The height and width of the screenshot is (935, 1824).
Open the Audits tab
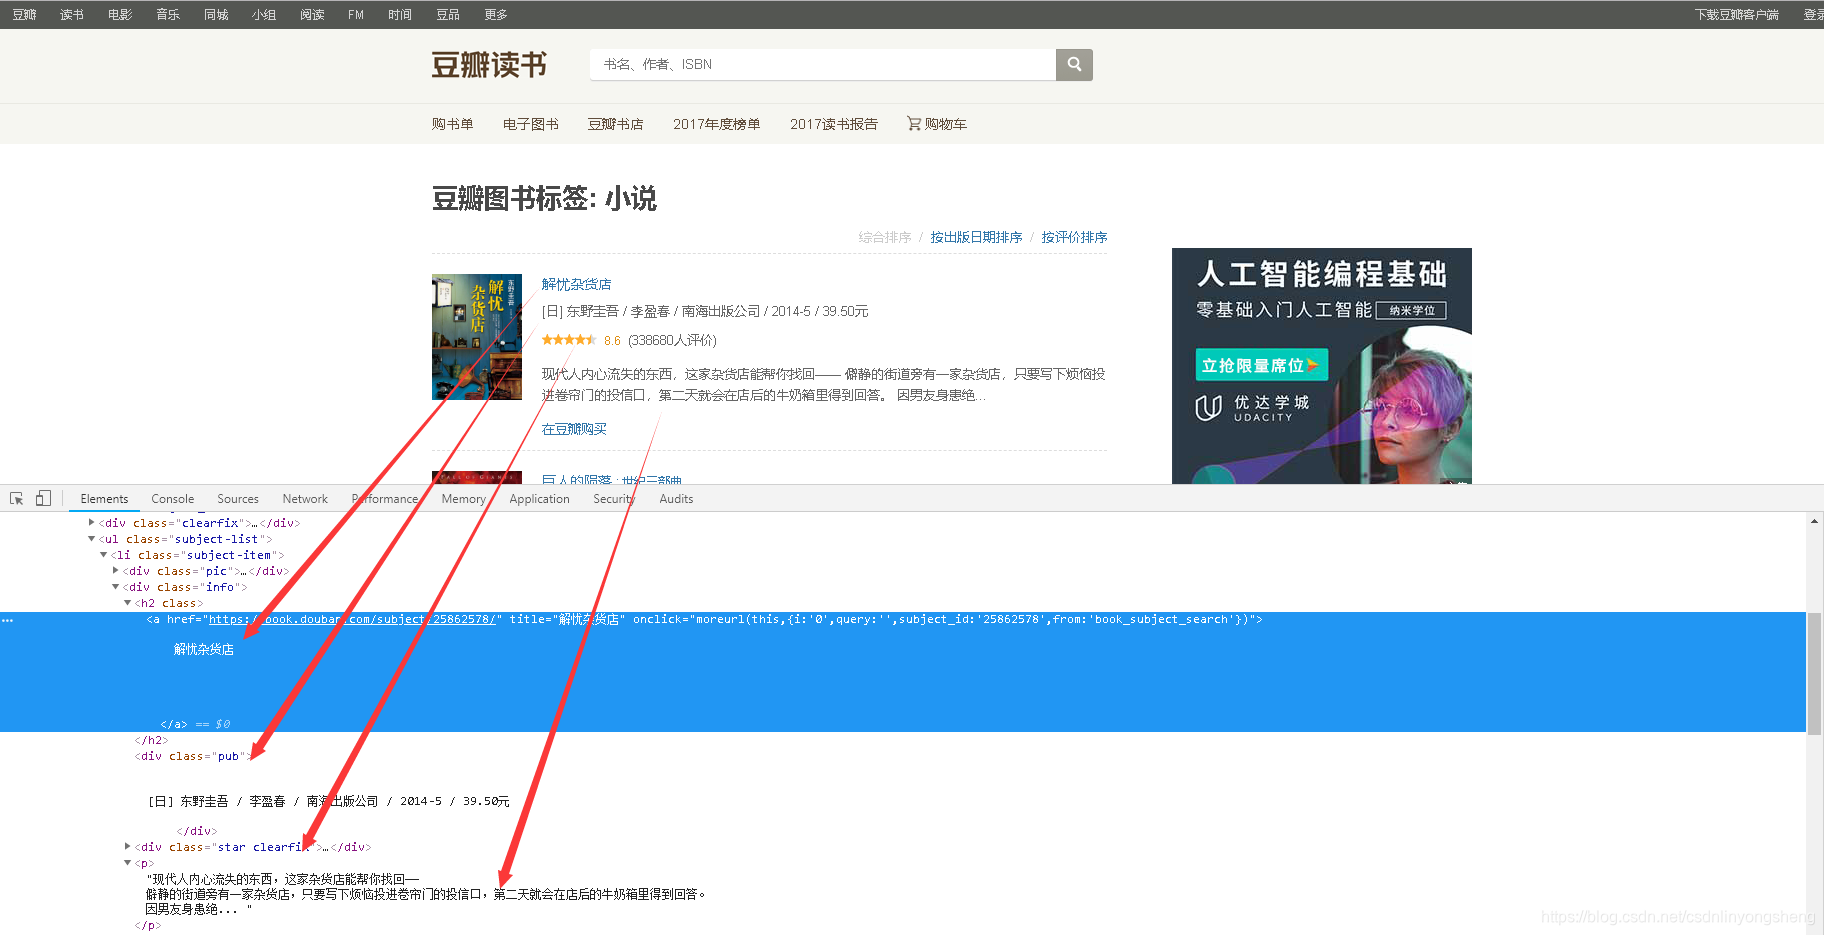click(676, 499)
